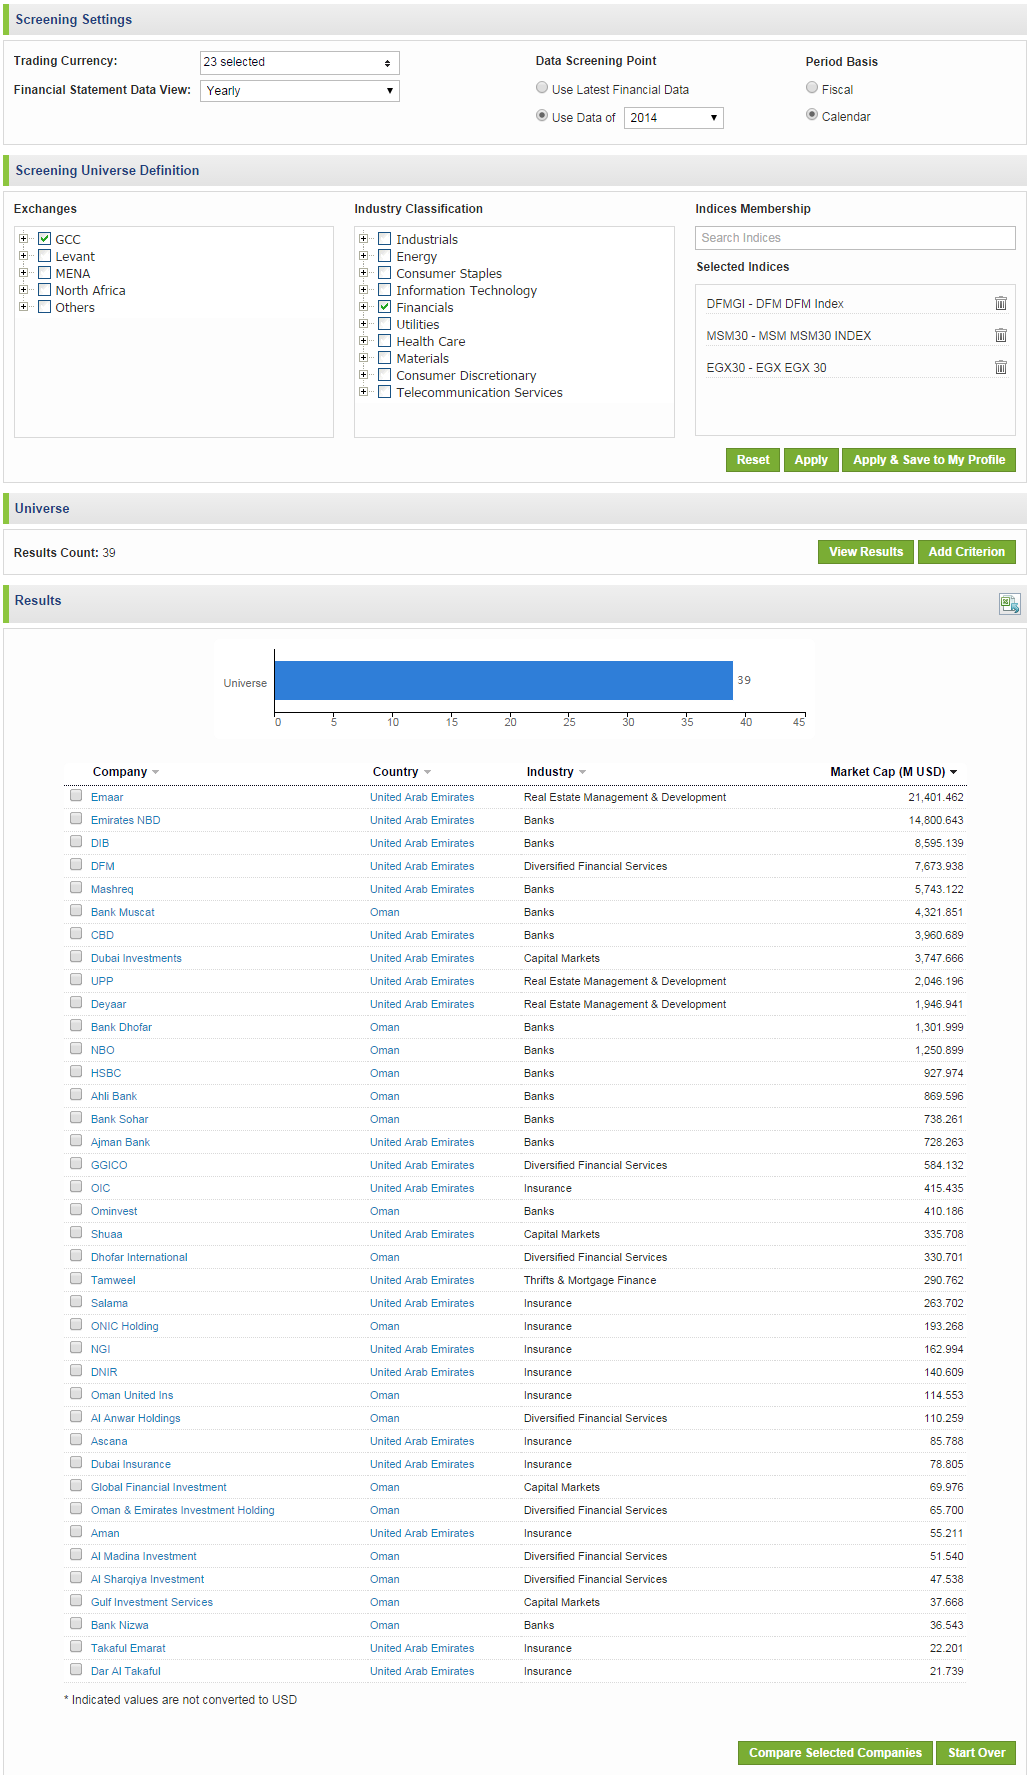Image resolution: width=1030 pixels, height=1775 pixels.
Task: Select the Takaful Emarat row checkbox
Action: 76,1647
